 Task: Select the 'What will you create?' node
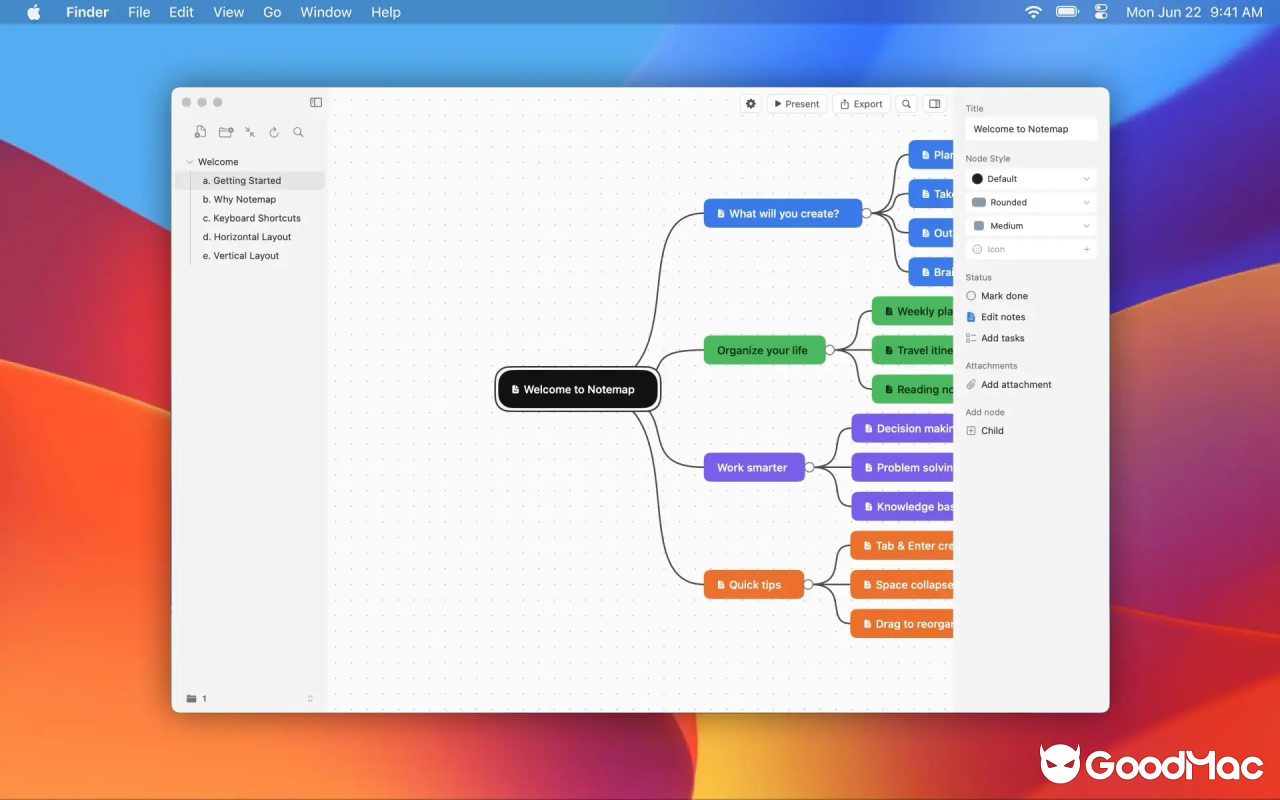click(783, 213)
